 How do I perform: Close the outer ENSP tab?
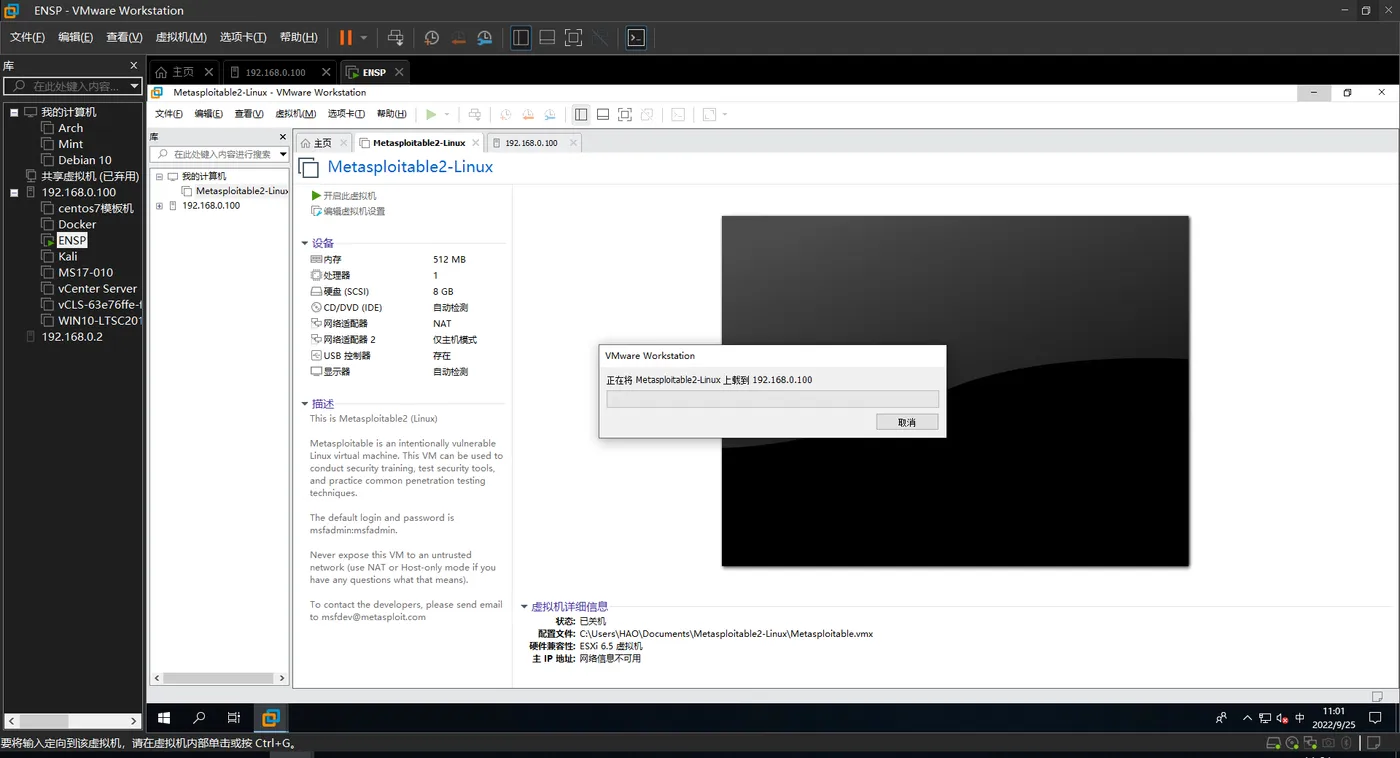[399, 72]
